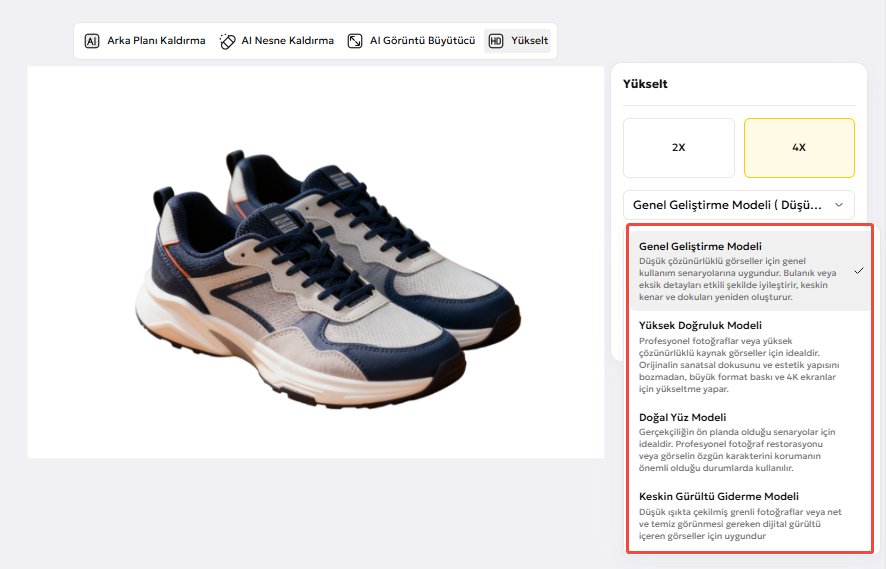886x569 pixels.
Task: Switch to AI Görüntü Büyütücü tool
Action: [x=411, y=41]
